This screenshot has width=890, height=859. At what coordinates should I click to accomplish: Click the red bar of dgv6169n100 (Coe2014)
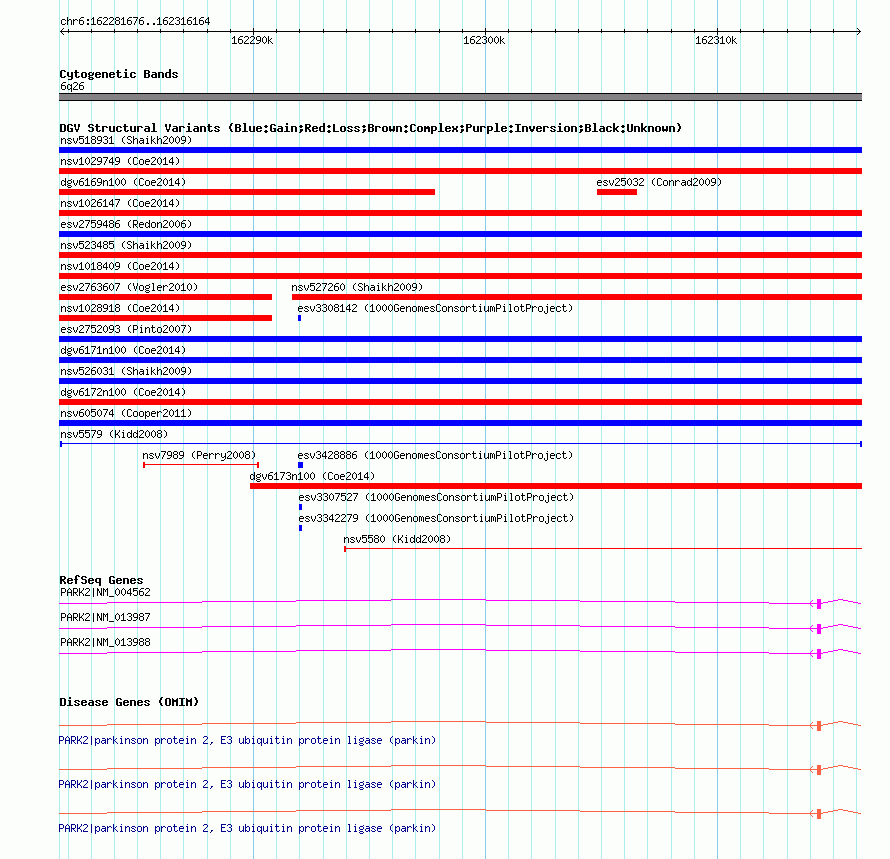point(247,192)
